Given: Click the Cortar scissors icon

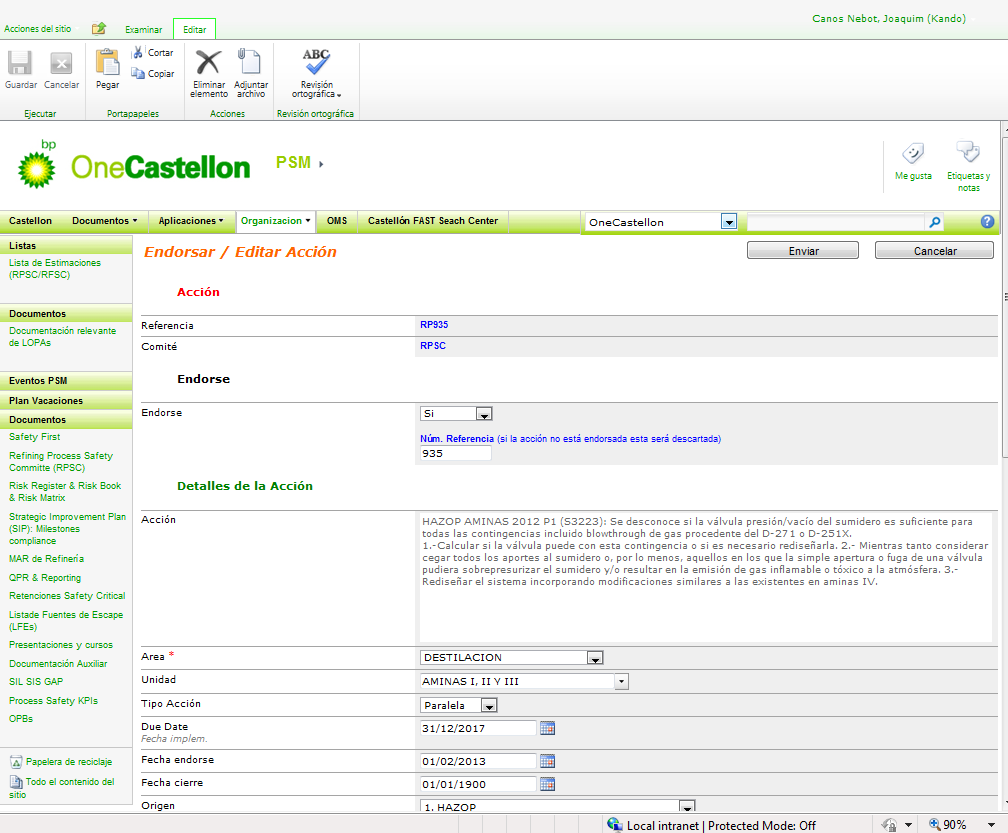Looking at the screenshot, I should [x=138, y=52].
